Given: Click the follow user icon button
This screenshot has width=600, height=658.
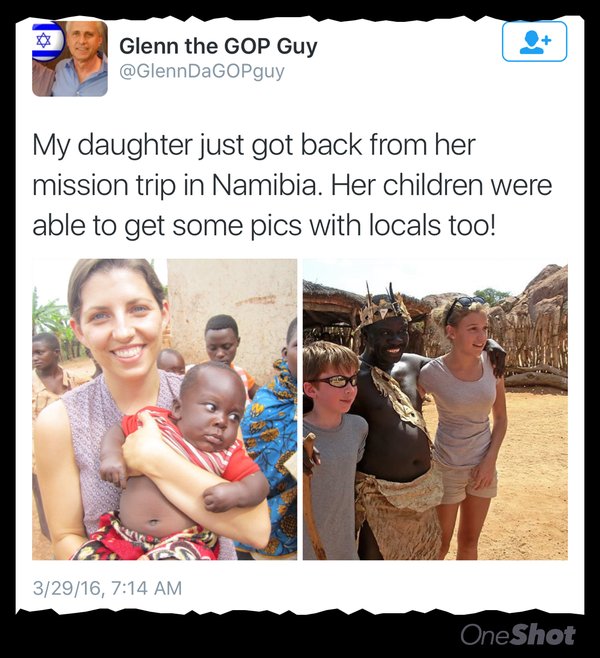Looking at the screenshot, I should click(534, 41).
